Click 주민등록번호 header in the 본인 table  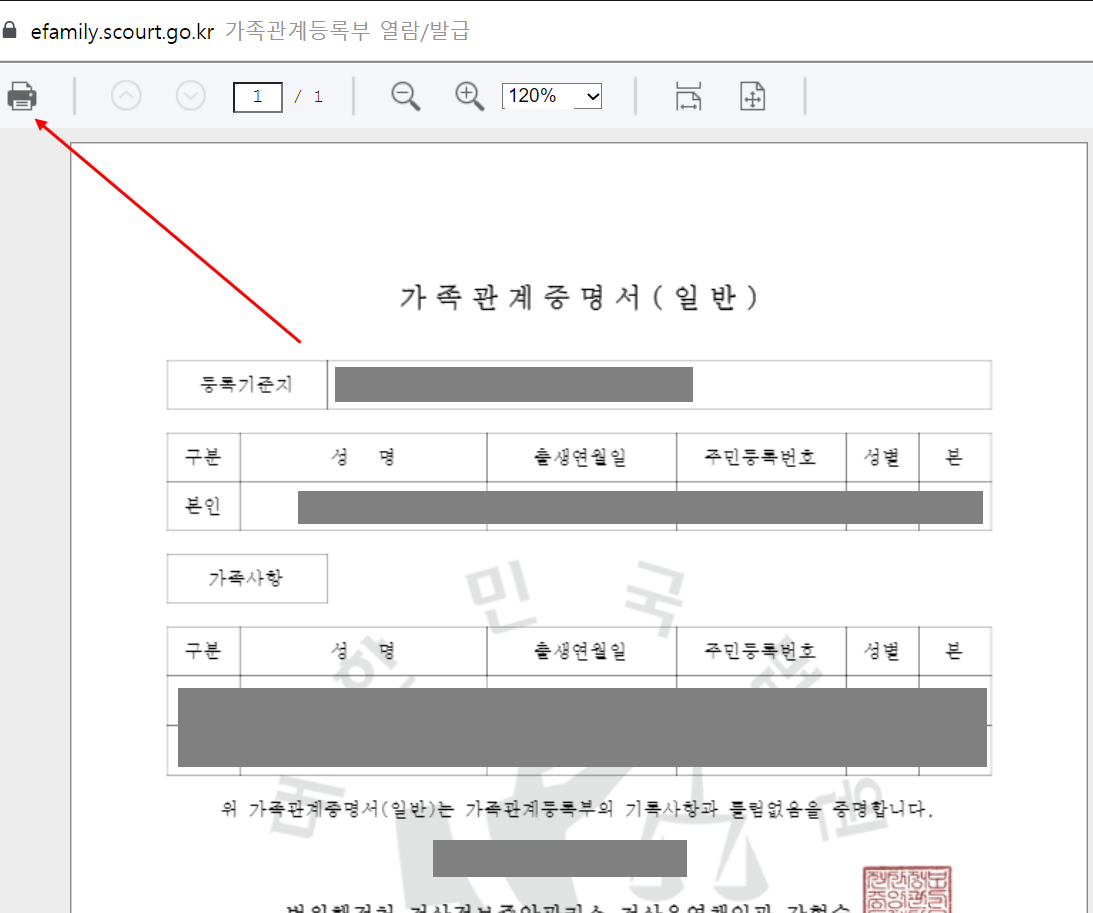click(x=760, y=457)
